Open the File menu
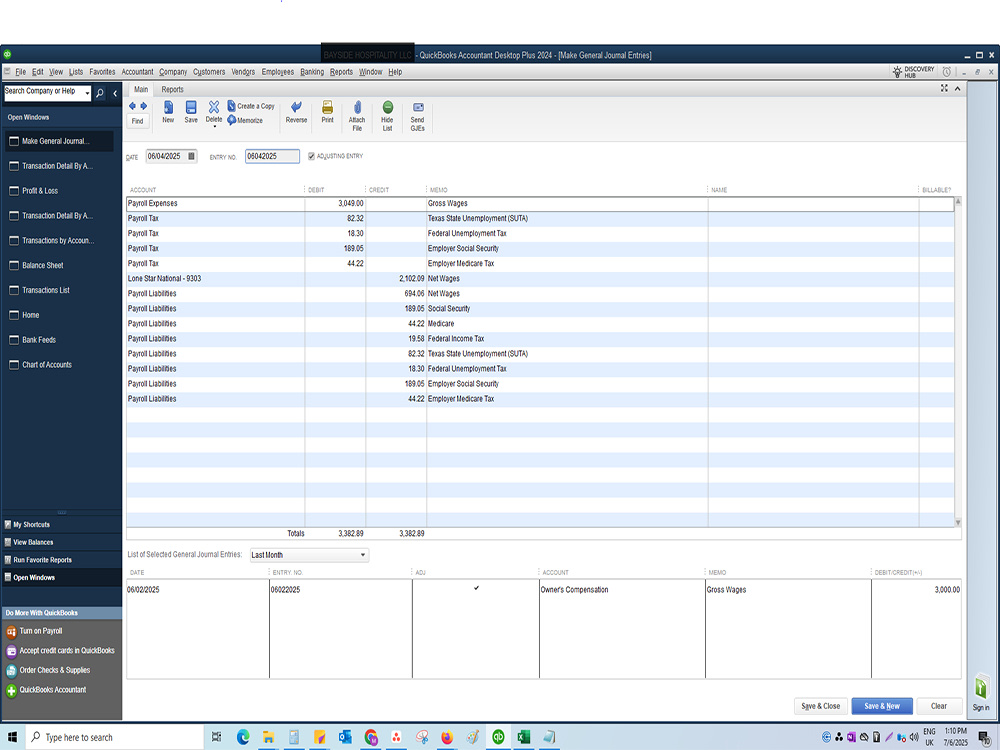This screenshot has width=1000, height=750. (20, 72)
